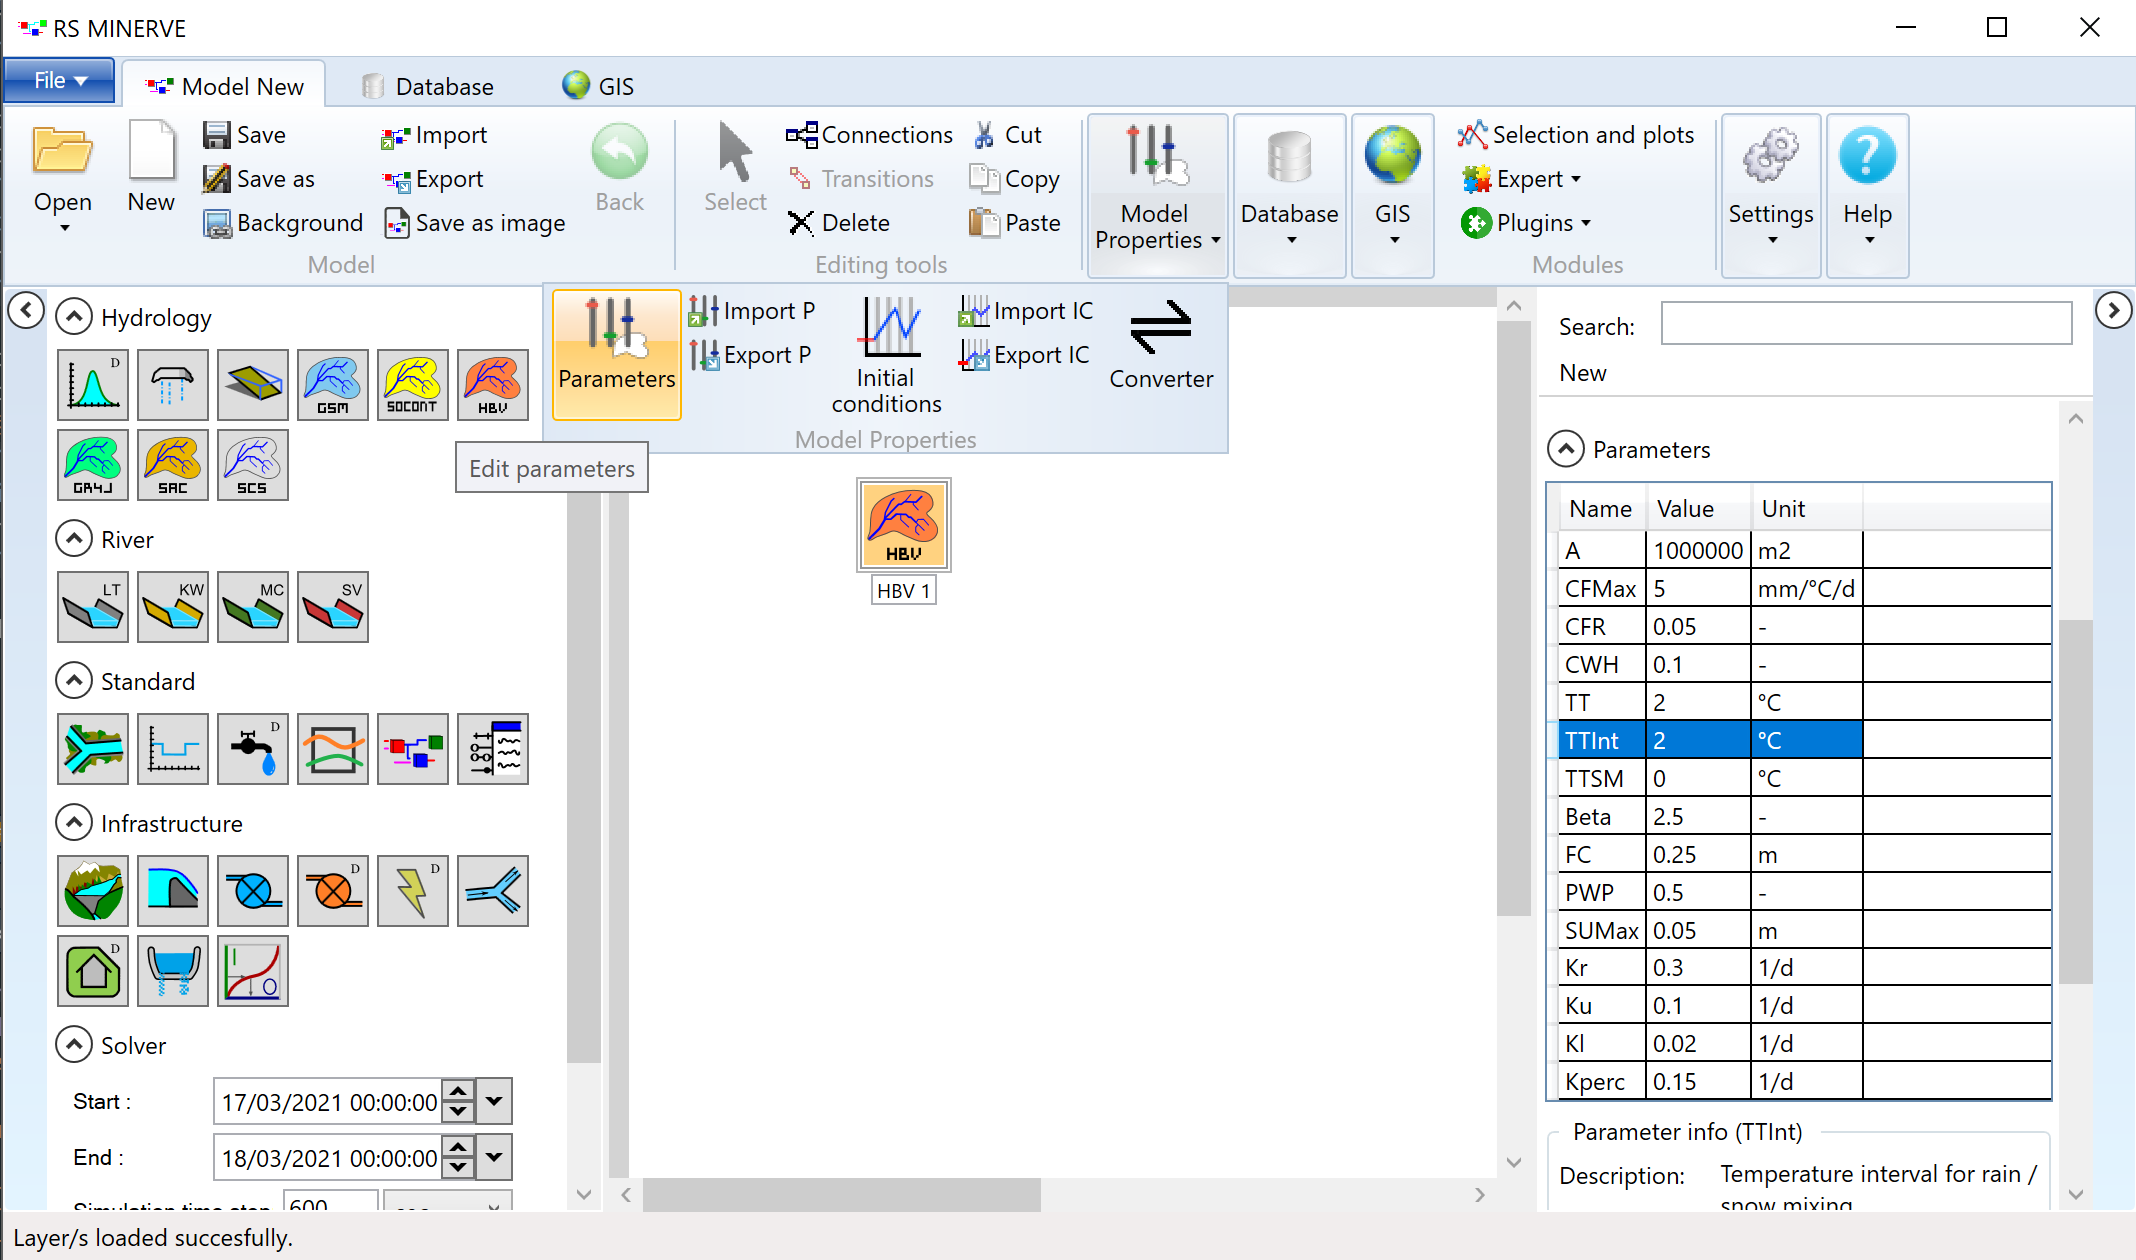Image resolution: width=2136 pixels, height=1260 pixels.
Task: Open Start date calendar dropdown
Action: point(494,1101)
